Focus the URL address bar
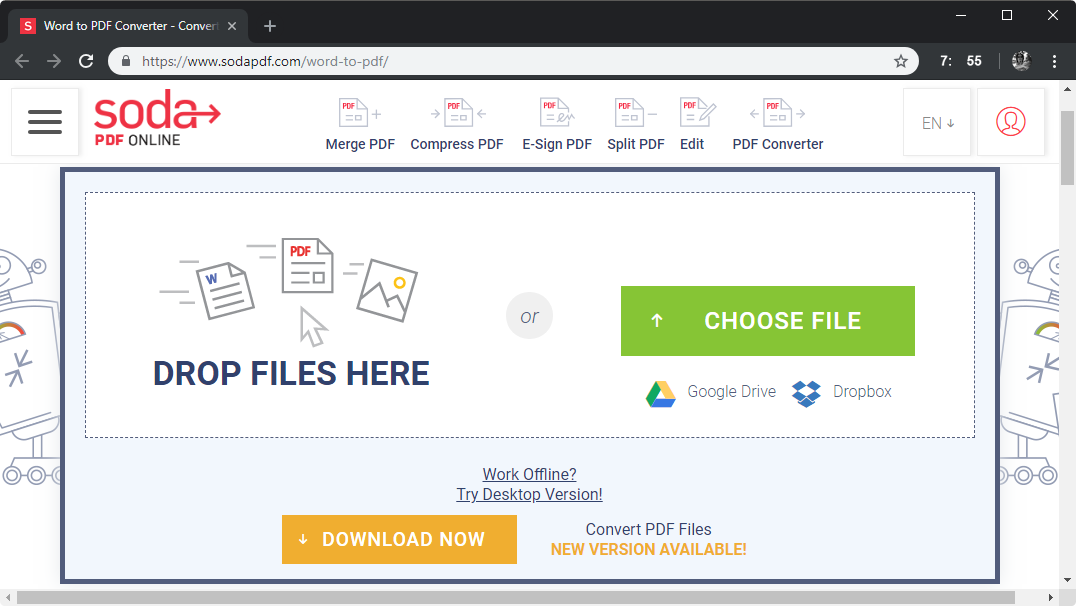1076x606 pixels. pyautogui.click(x=500, y=61)
